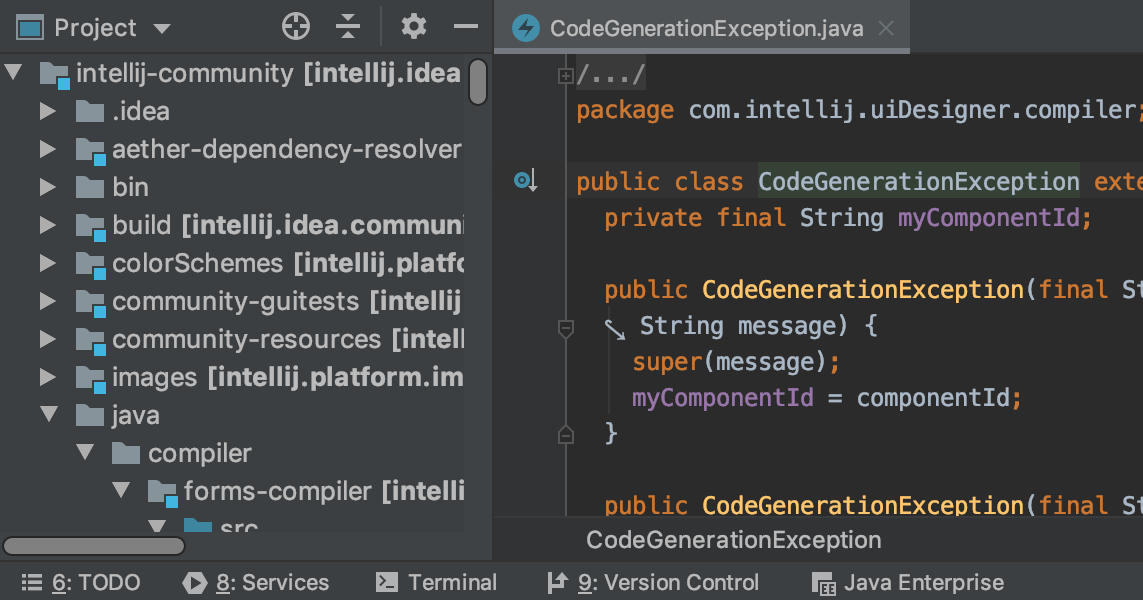Viewport: 1143px width, 600px height.
Task: Select the bin tree row label
Action: (x=130, y=187)
